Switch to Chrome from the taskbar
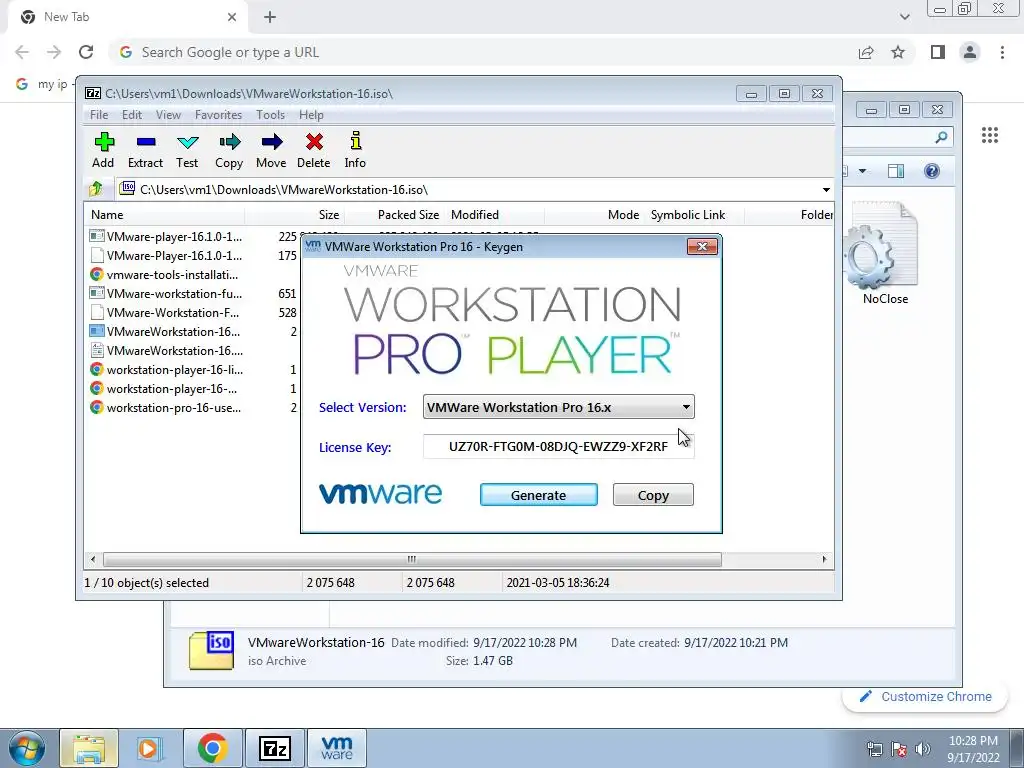Image resolution: width=1024 pixels, height=768 pixels. (212, 748)
